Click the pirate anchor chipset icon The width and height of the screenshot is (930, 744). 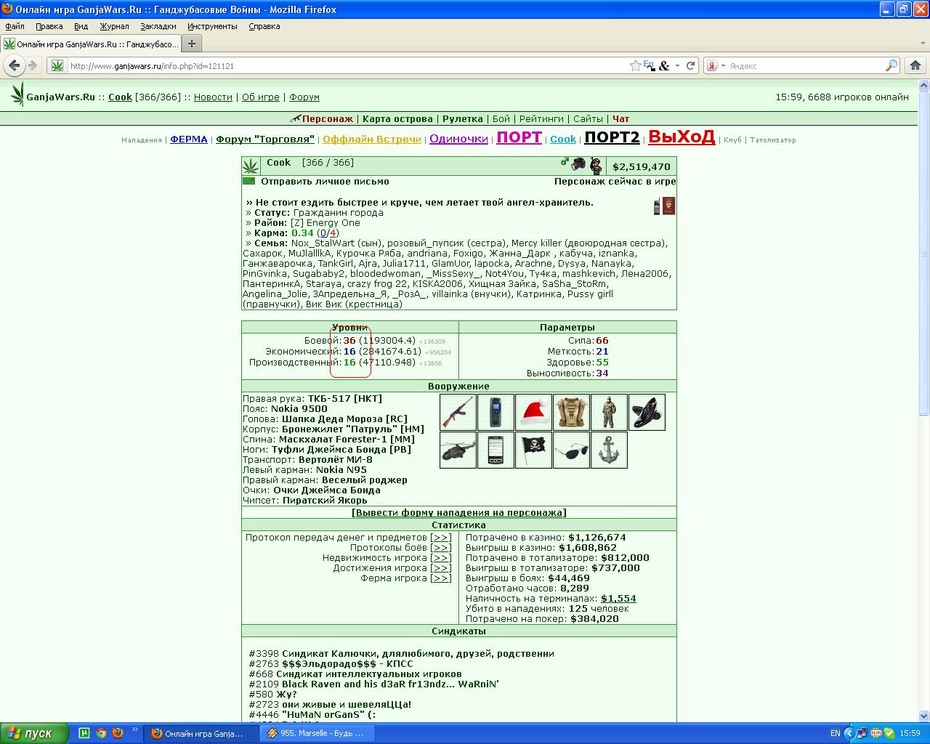click(x=609, y=450)
